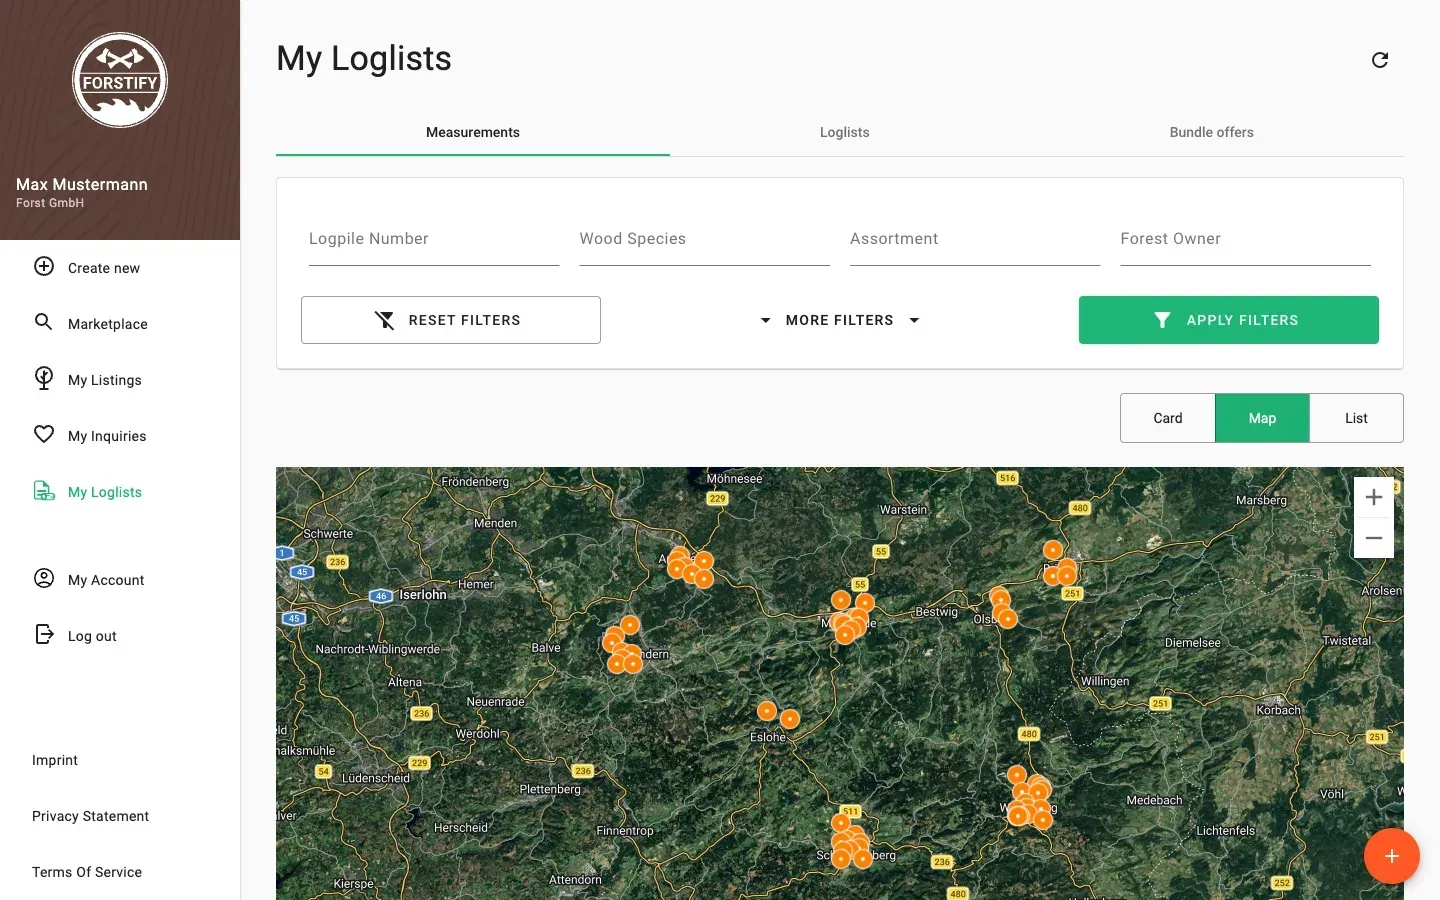Click the orange floating add button
The image size is (1440, 900).
tap(1392, 856)
